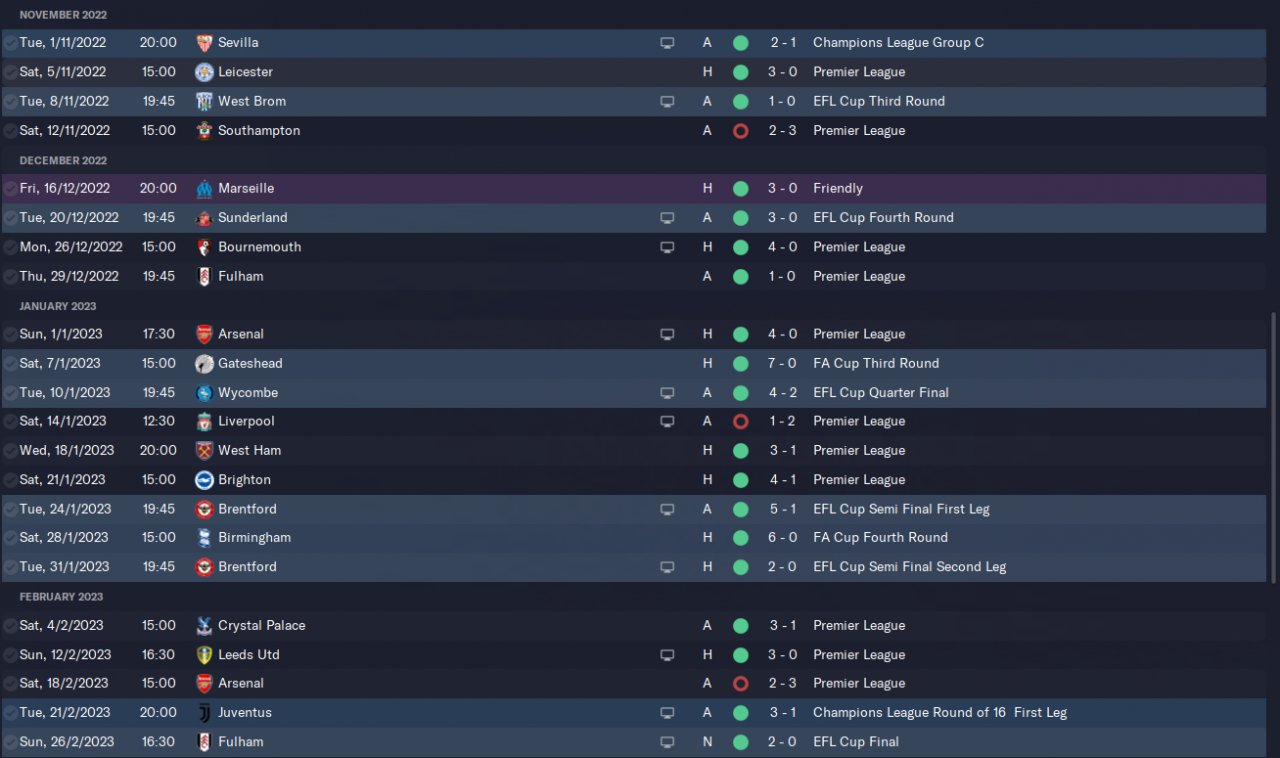
Task: Click the Sevilla club badge
Action: click(204, 43)
